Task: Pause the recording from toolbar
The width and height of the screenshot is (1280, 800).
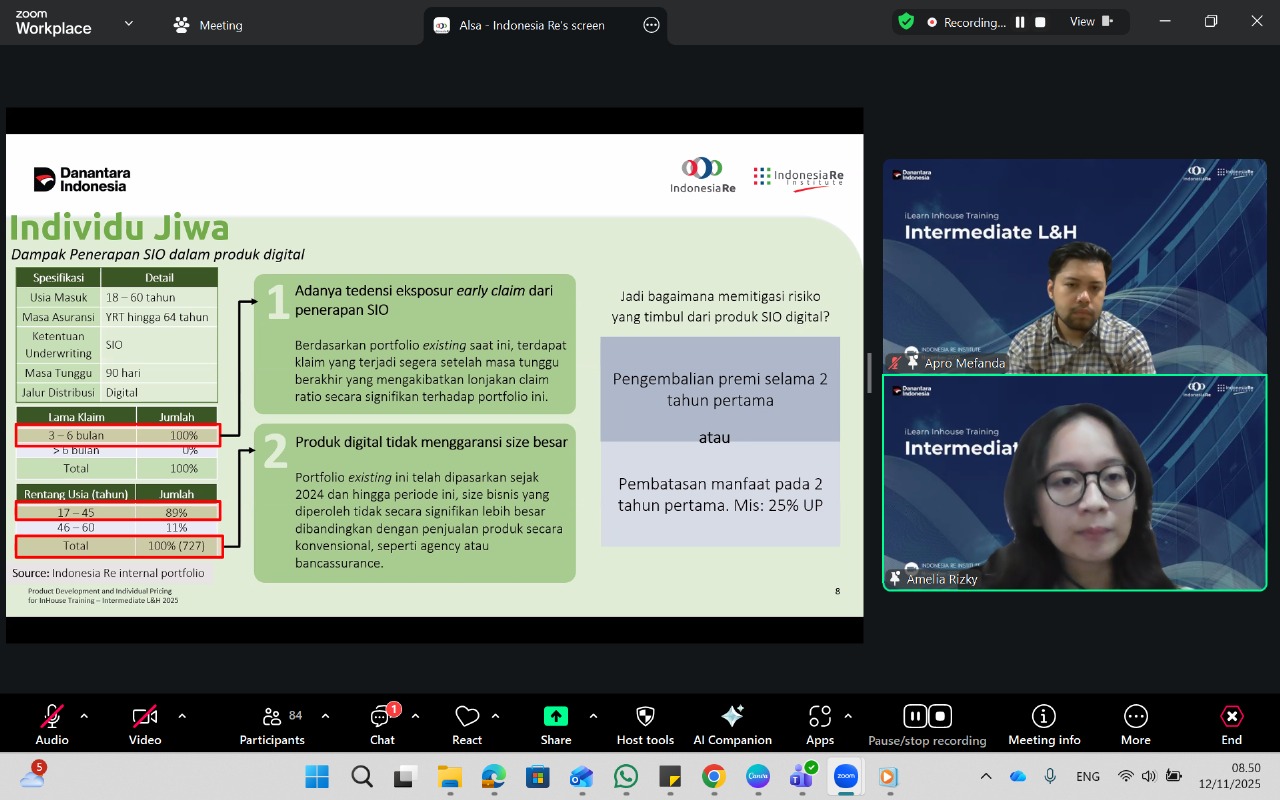Action: (x=914, y=716)
